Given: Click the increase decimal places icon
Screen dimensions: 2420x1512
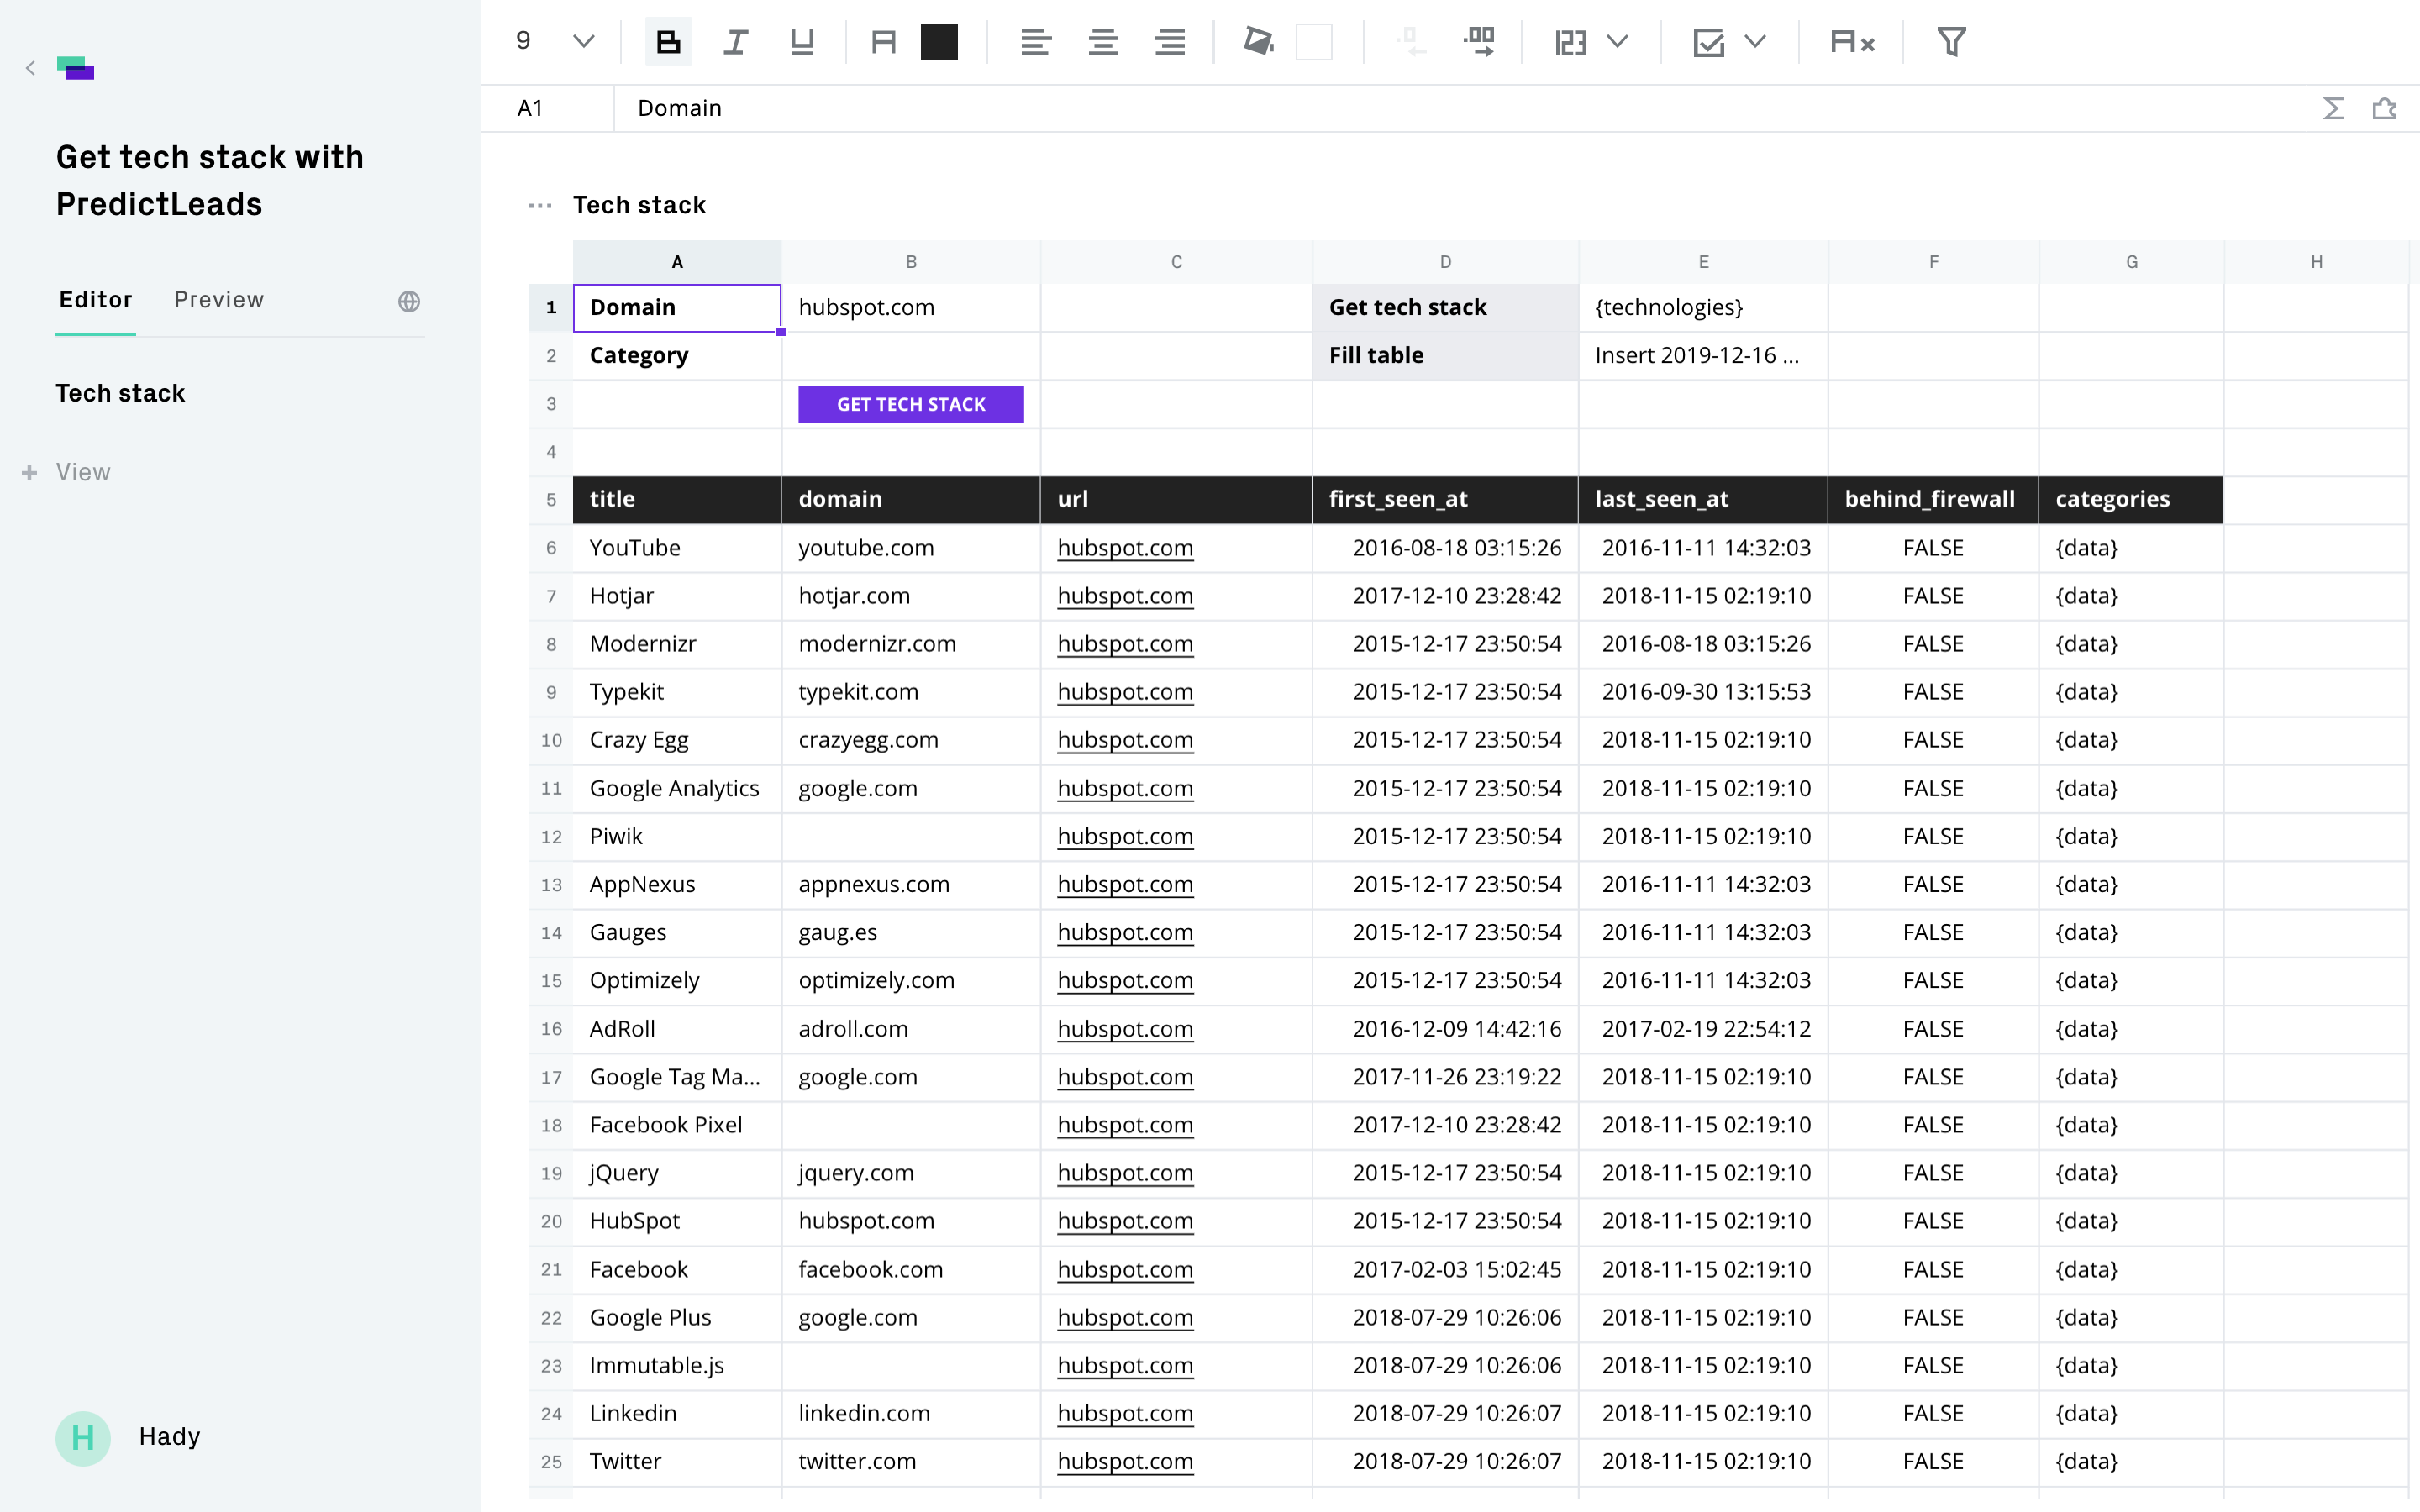Looking at the screenshot, I should [1478, 42].
